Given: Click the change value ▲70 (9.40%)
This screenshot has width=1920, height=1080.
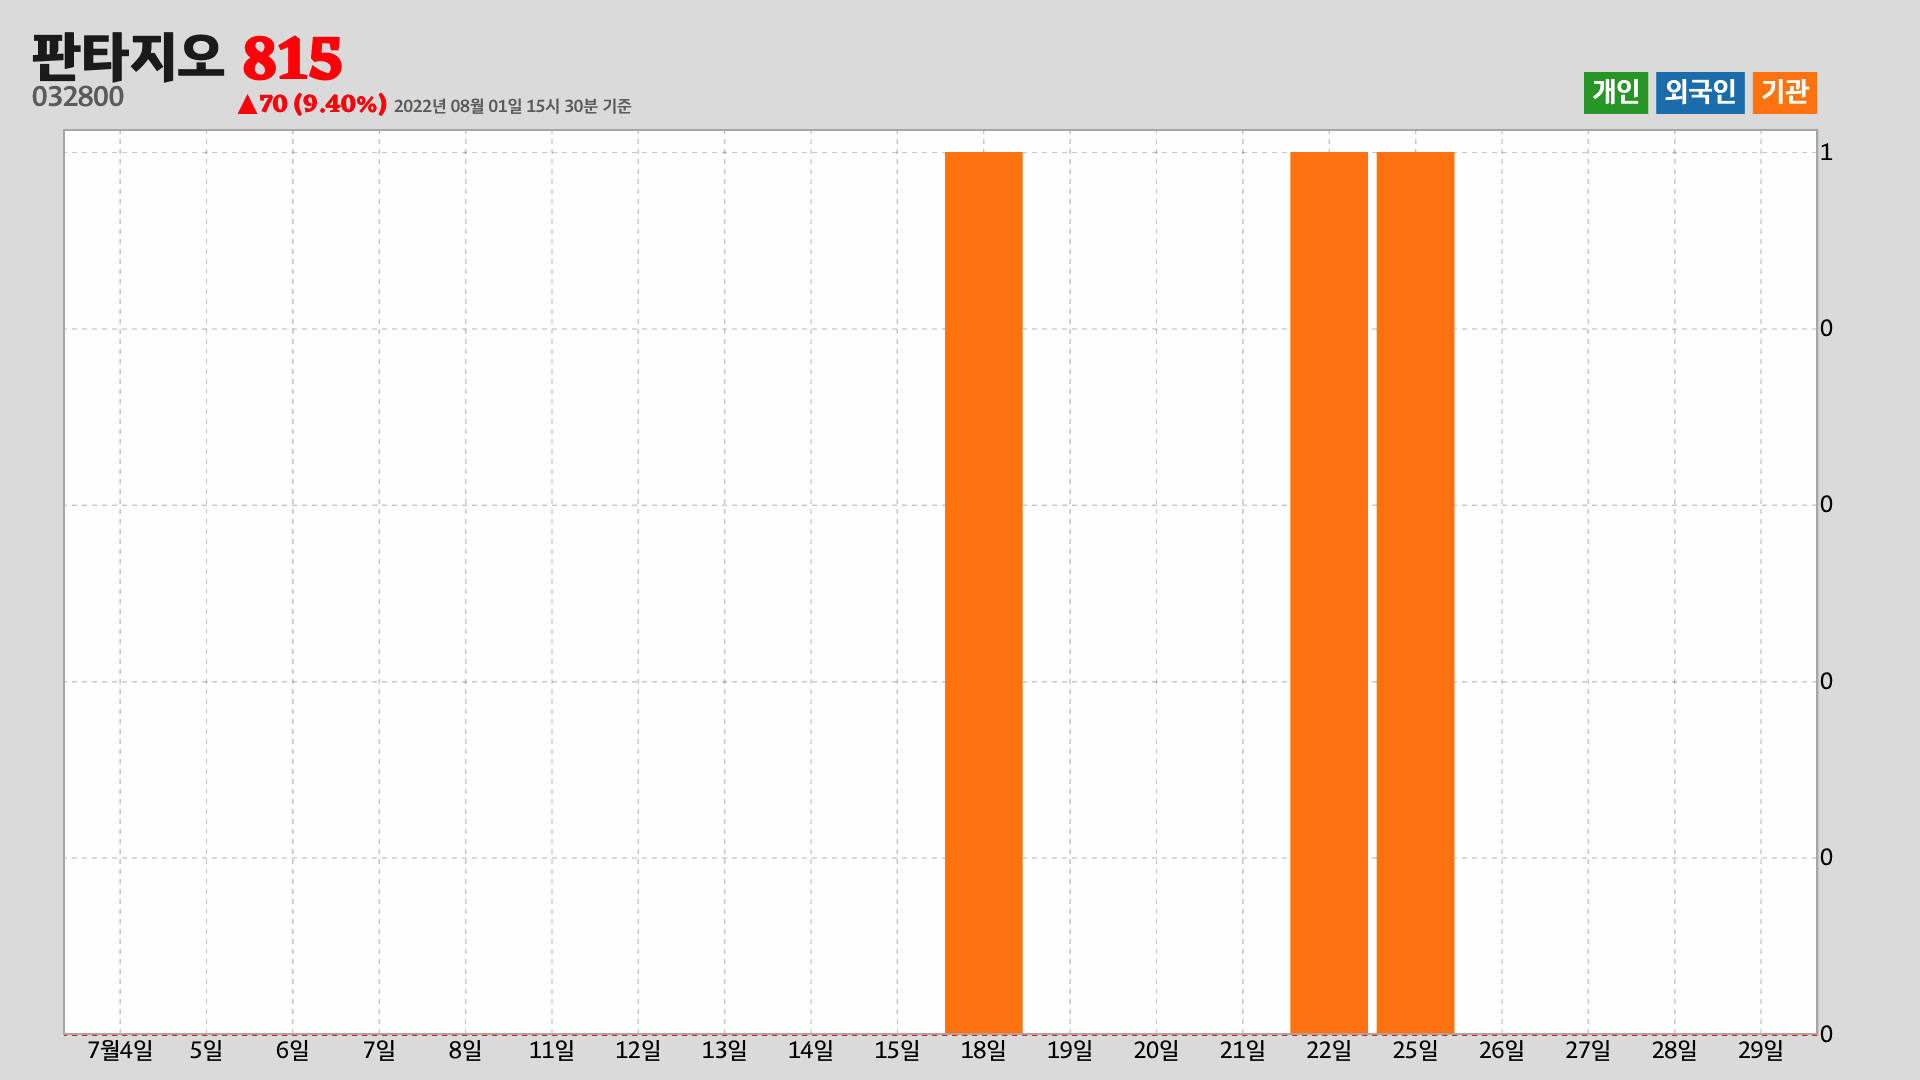Looking at the screenshot, I should (312, 104).
